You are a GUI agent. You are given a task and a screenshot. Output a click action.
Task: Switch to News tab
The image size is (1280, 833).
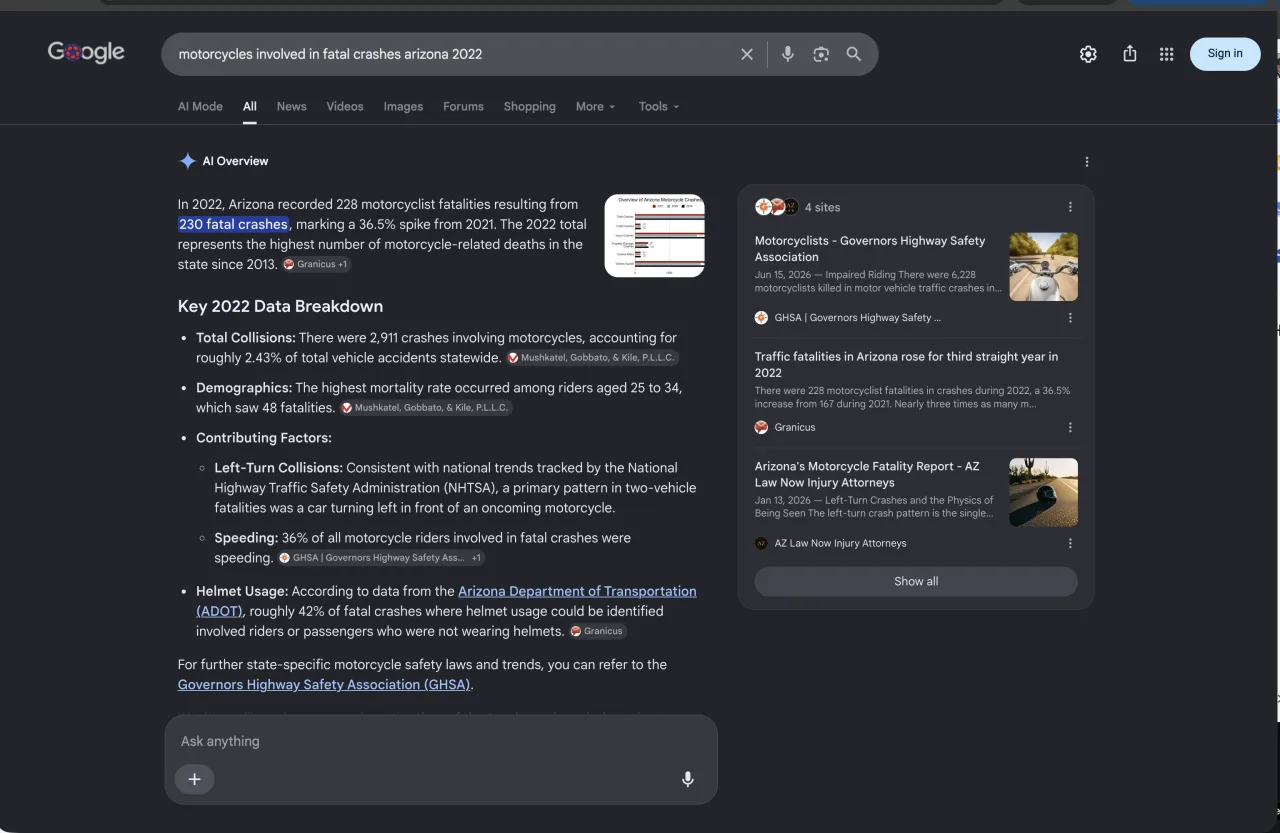click(x=291, y=107)
